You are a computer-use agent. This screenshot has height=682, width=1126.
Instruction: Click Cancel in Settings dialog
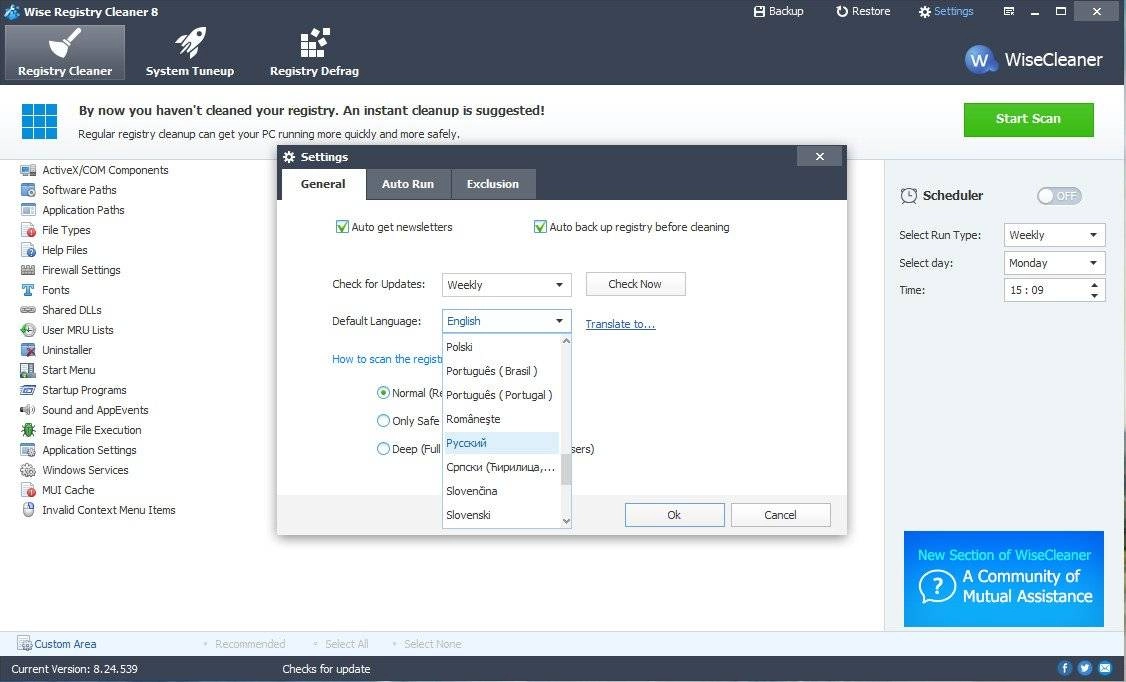(781, 515)
